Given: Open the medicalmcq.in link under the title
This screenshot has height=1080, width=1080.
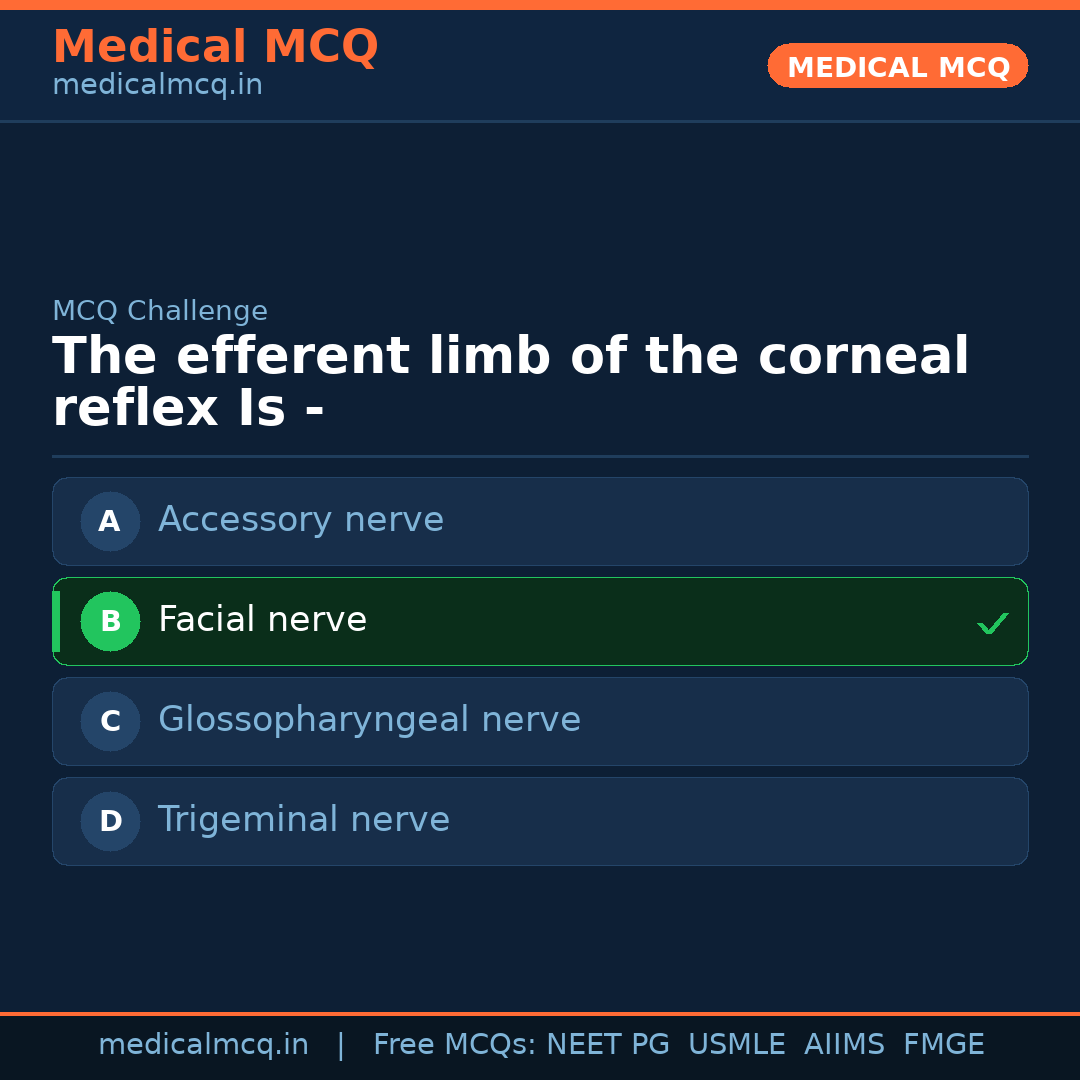Looking at the screenshot, I should [x=157, y=86].
